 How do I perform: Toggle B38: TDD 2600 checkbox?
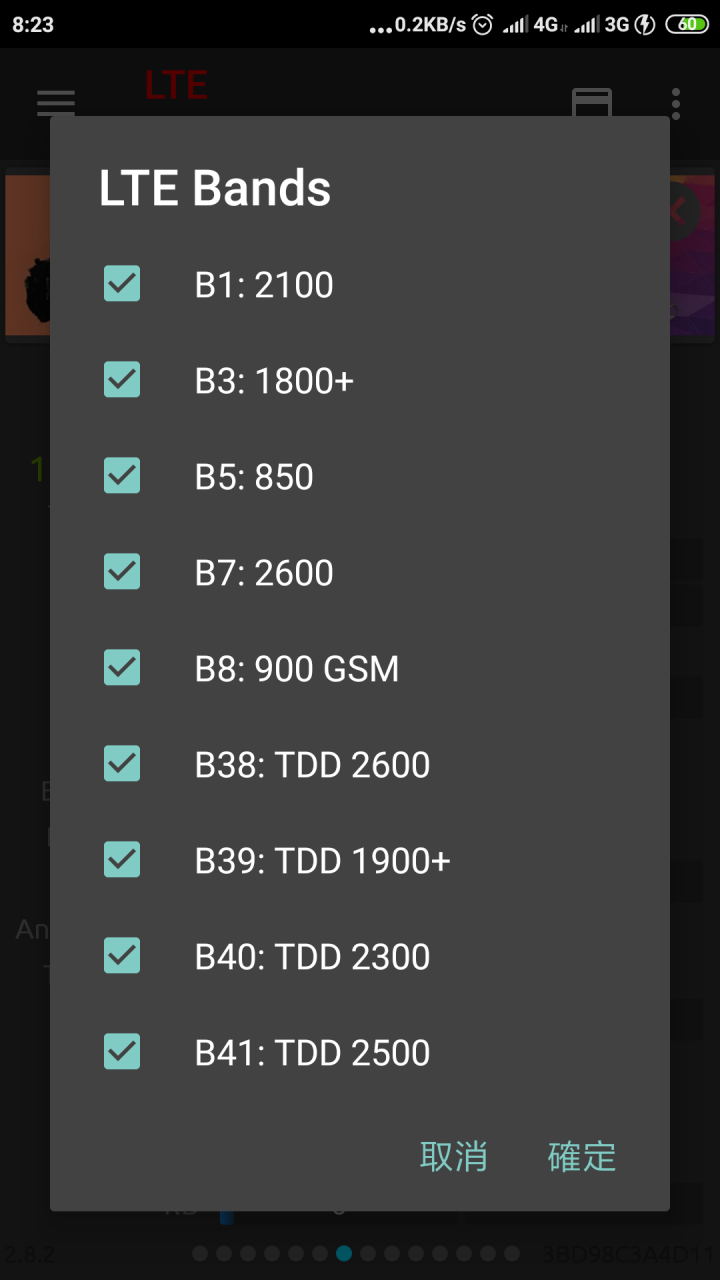[x=122, y=764]
